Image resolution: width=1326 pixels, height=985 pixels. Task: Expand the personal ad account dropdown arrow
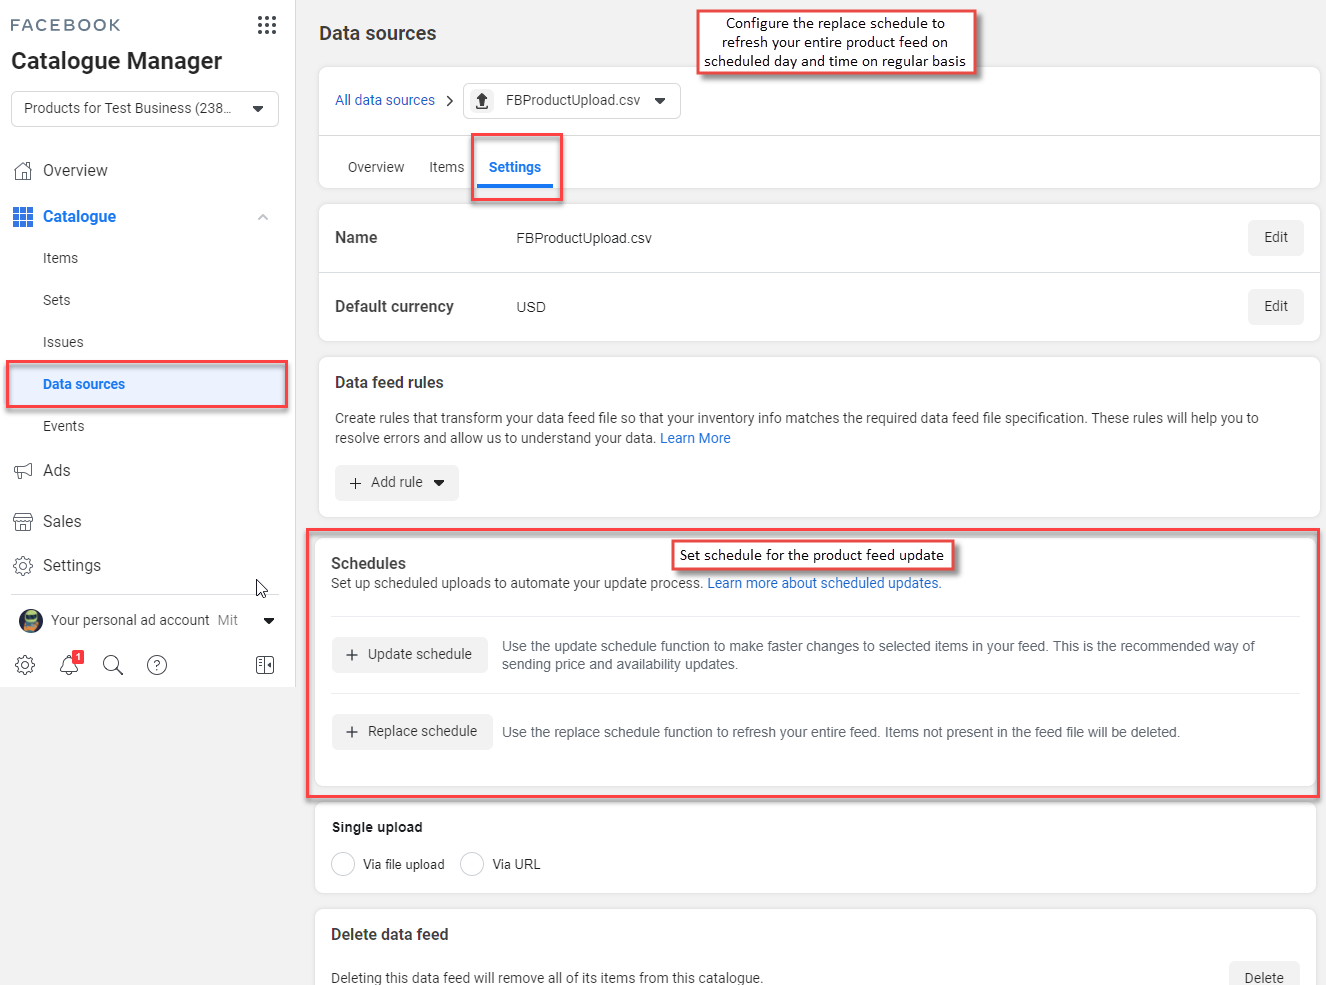269,621
